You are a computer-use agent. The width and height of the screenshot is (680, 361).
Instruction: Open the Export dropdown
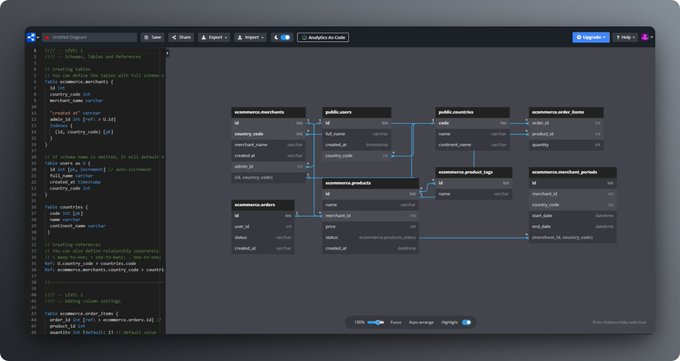pyautogui.click(x=214, y=37)
